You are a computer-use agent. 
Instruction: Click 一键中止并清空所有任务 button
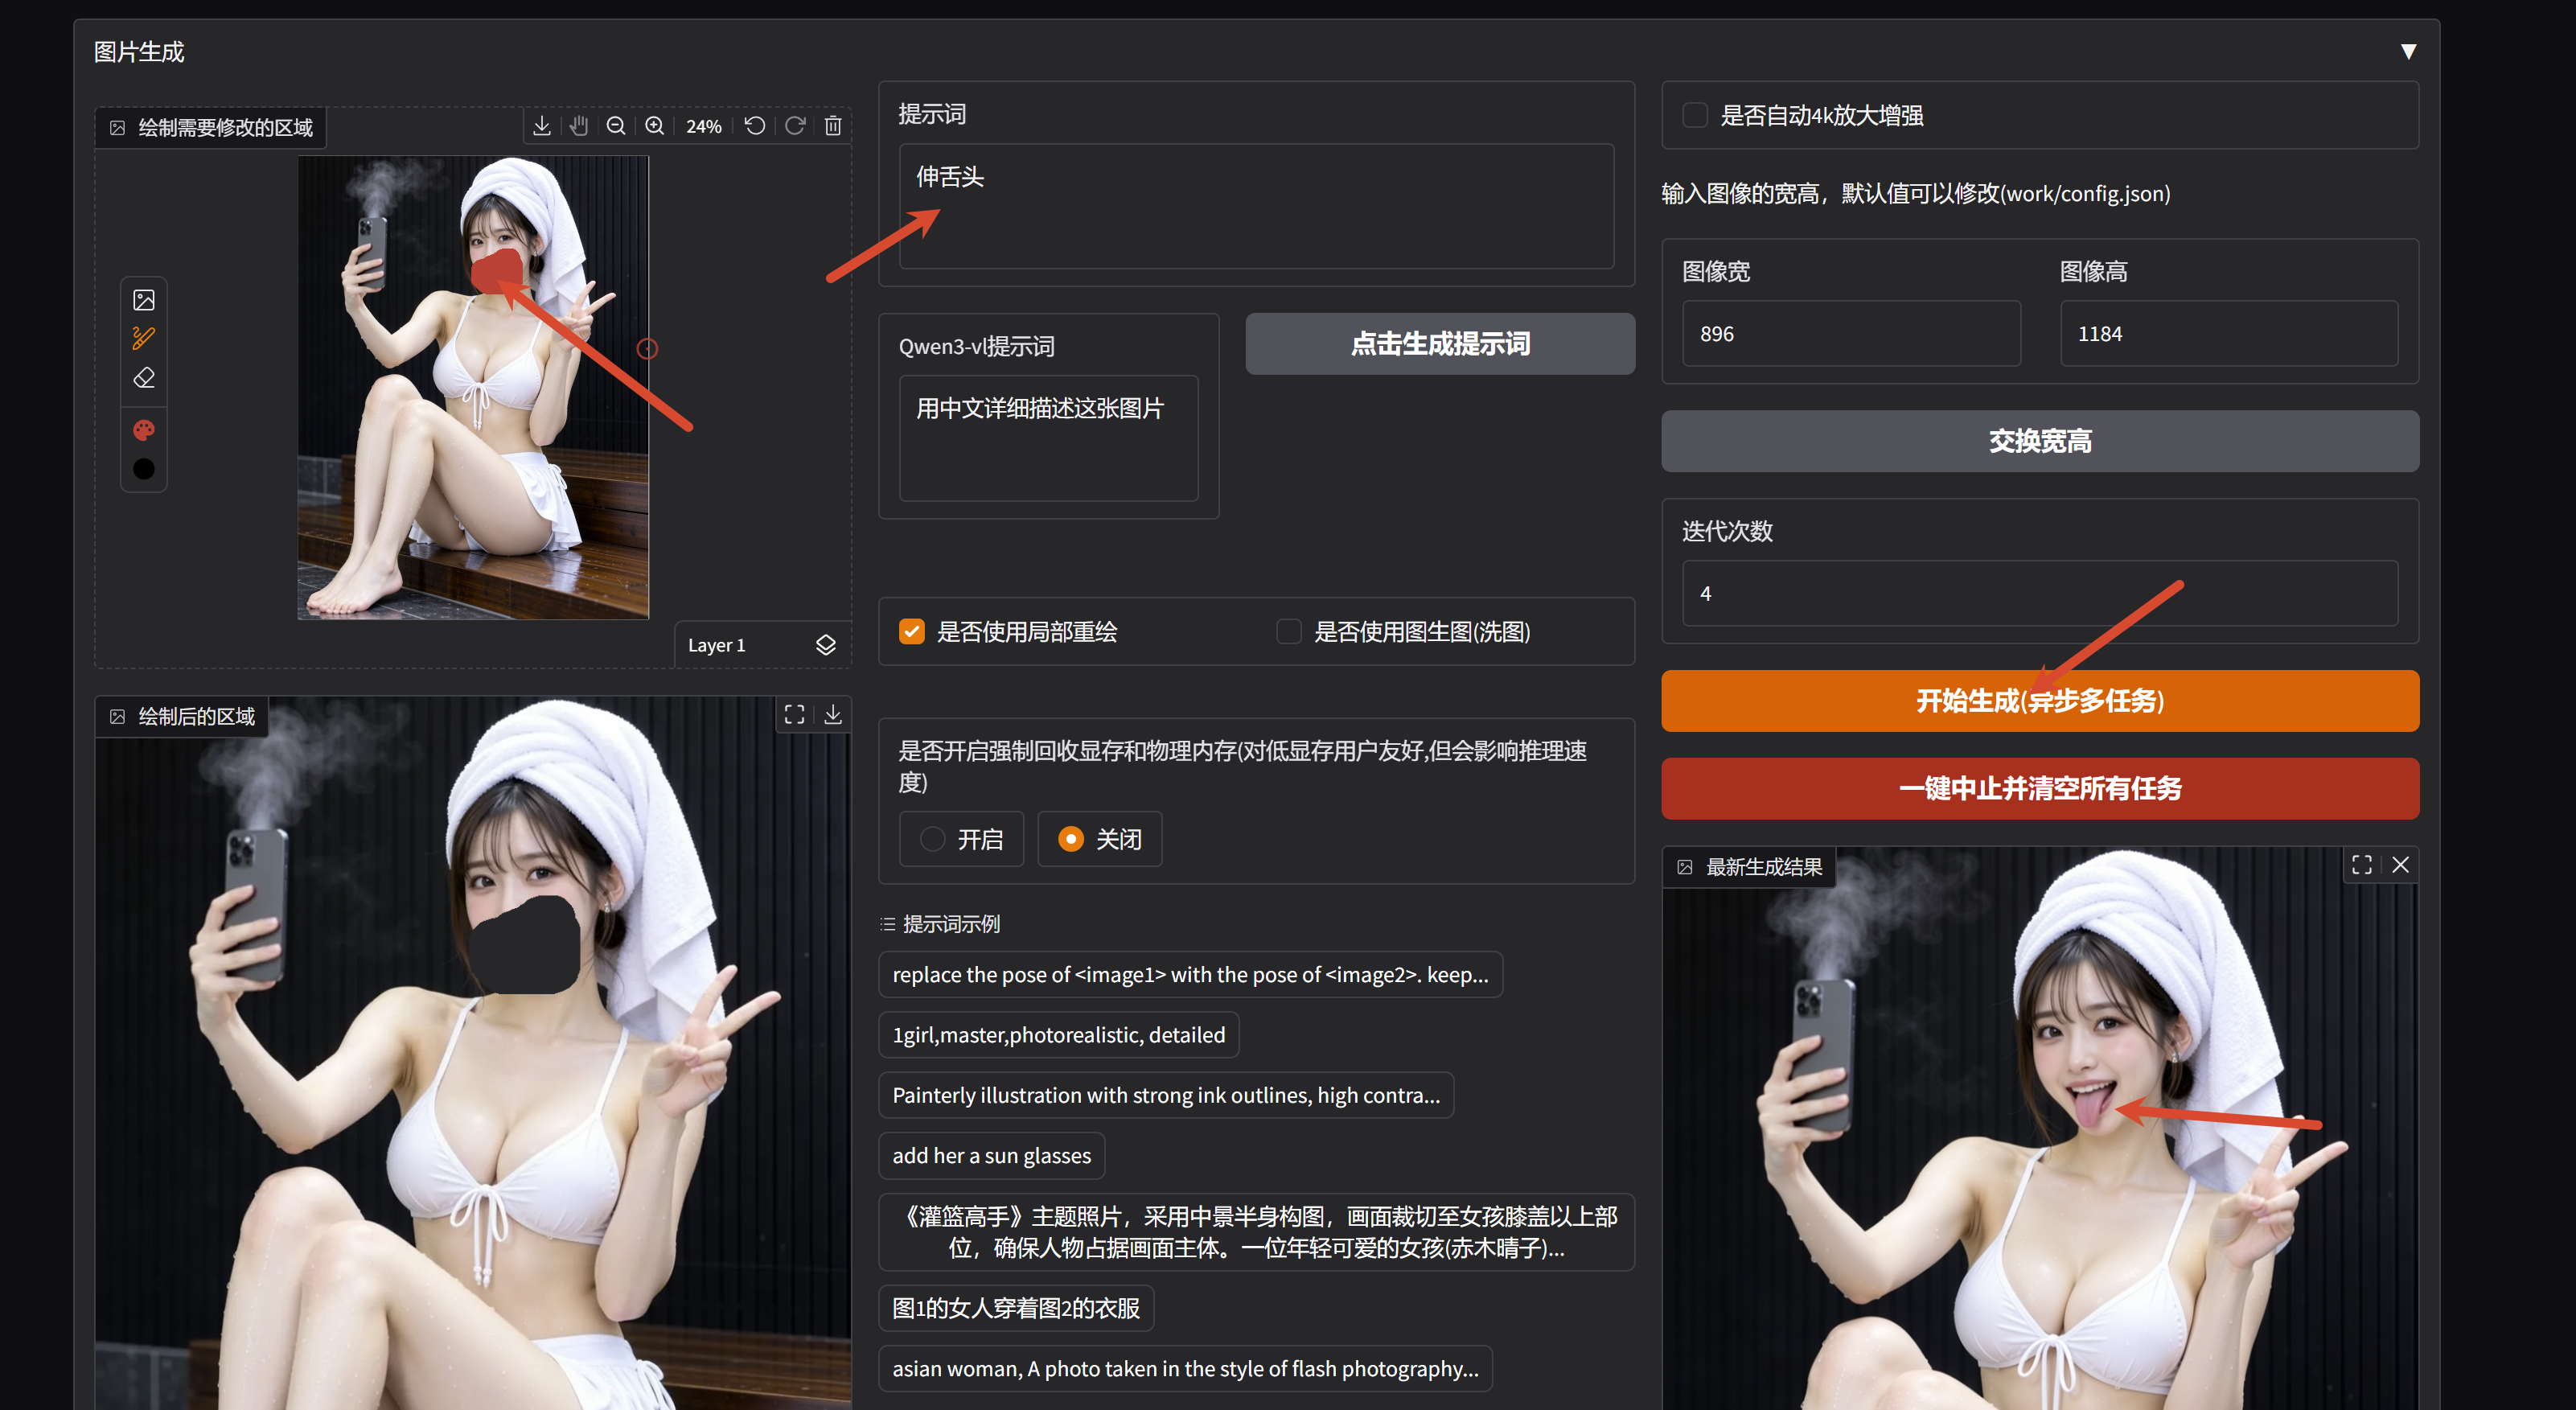pos(2040,789)
